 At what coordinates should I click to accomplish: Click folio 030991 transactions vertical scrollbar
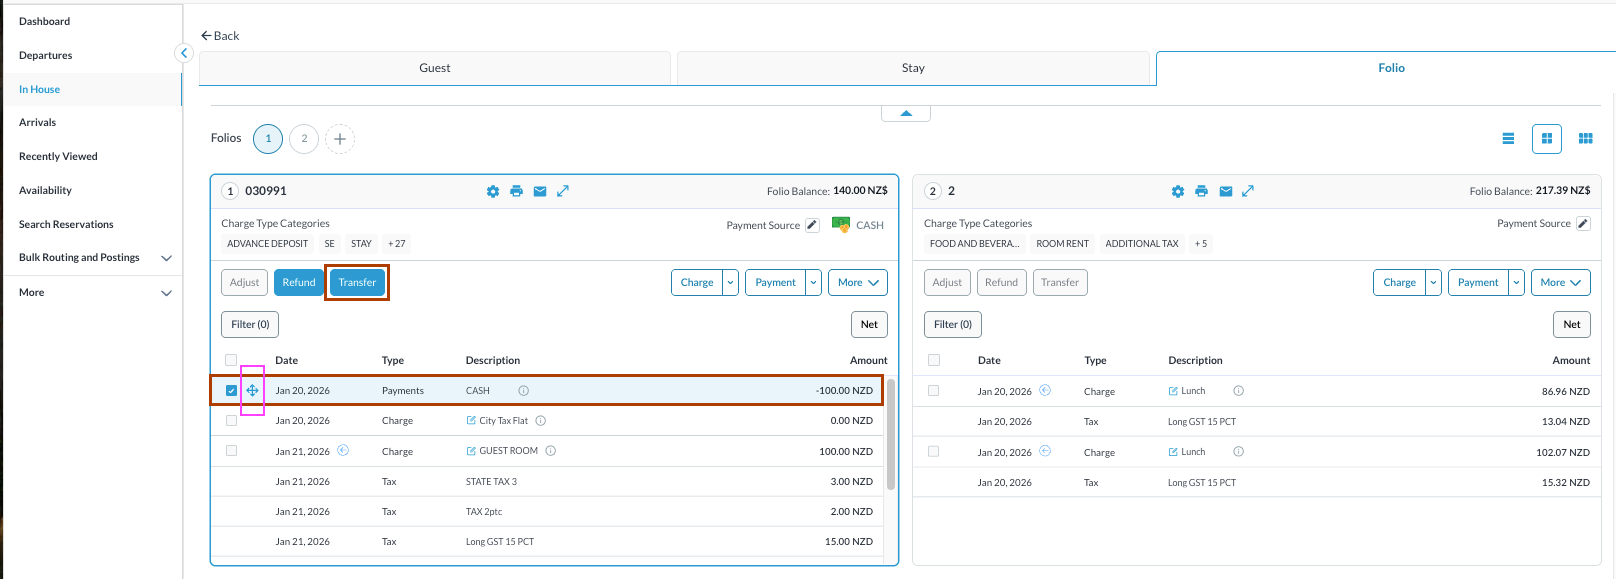click(x=891, y=435)
